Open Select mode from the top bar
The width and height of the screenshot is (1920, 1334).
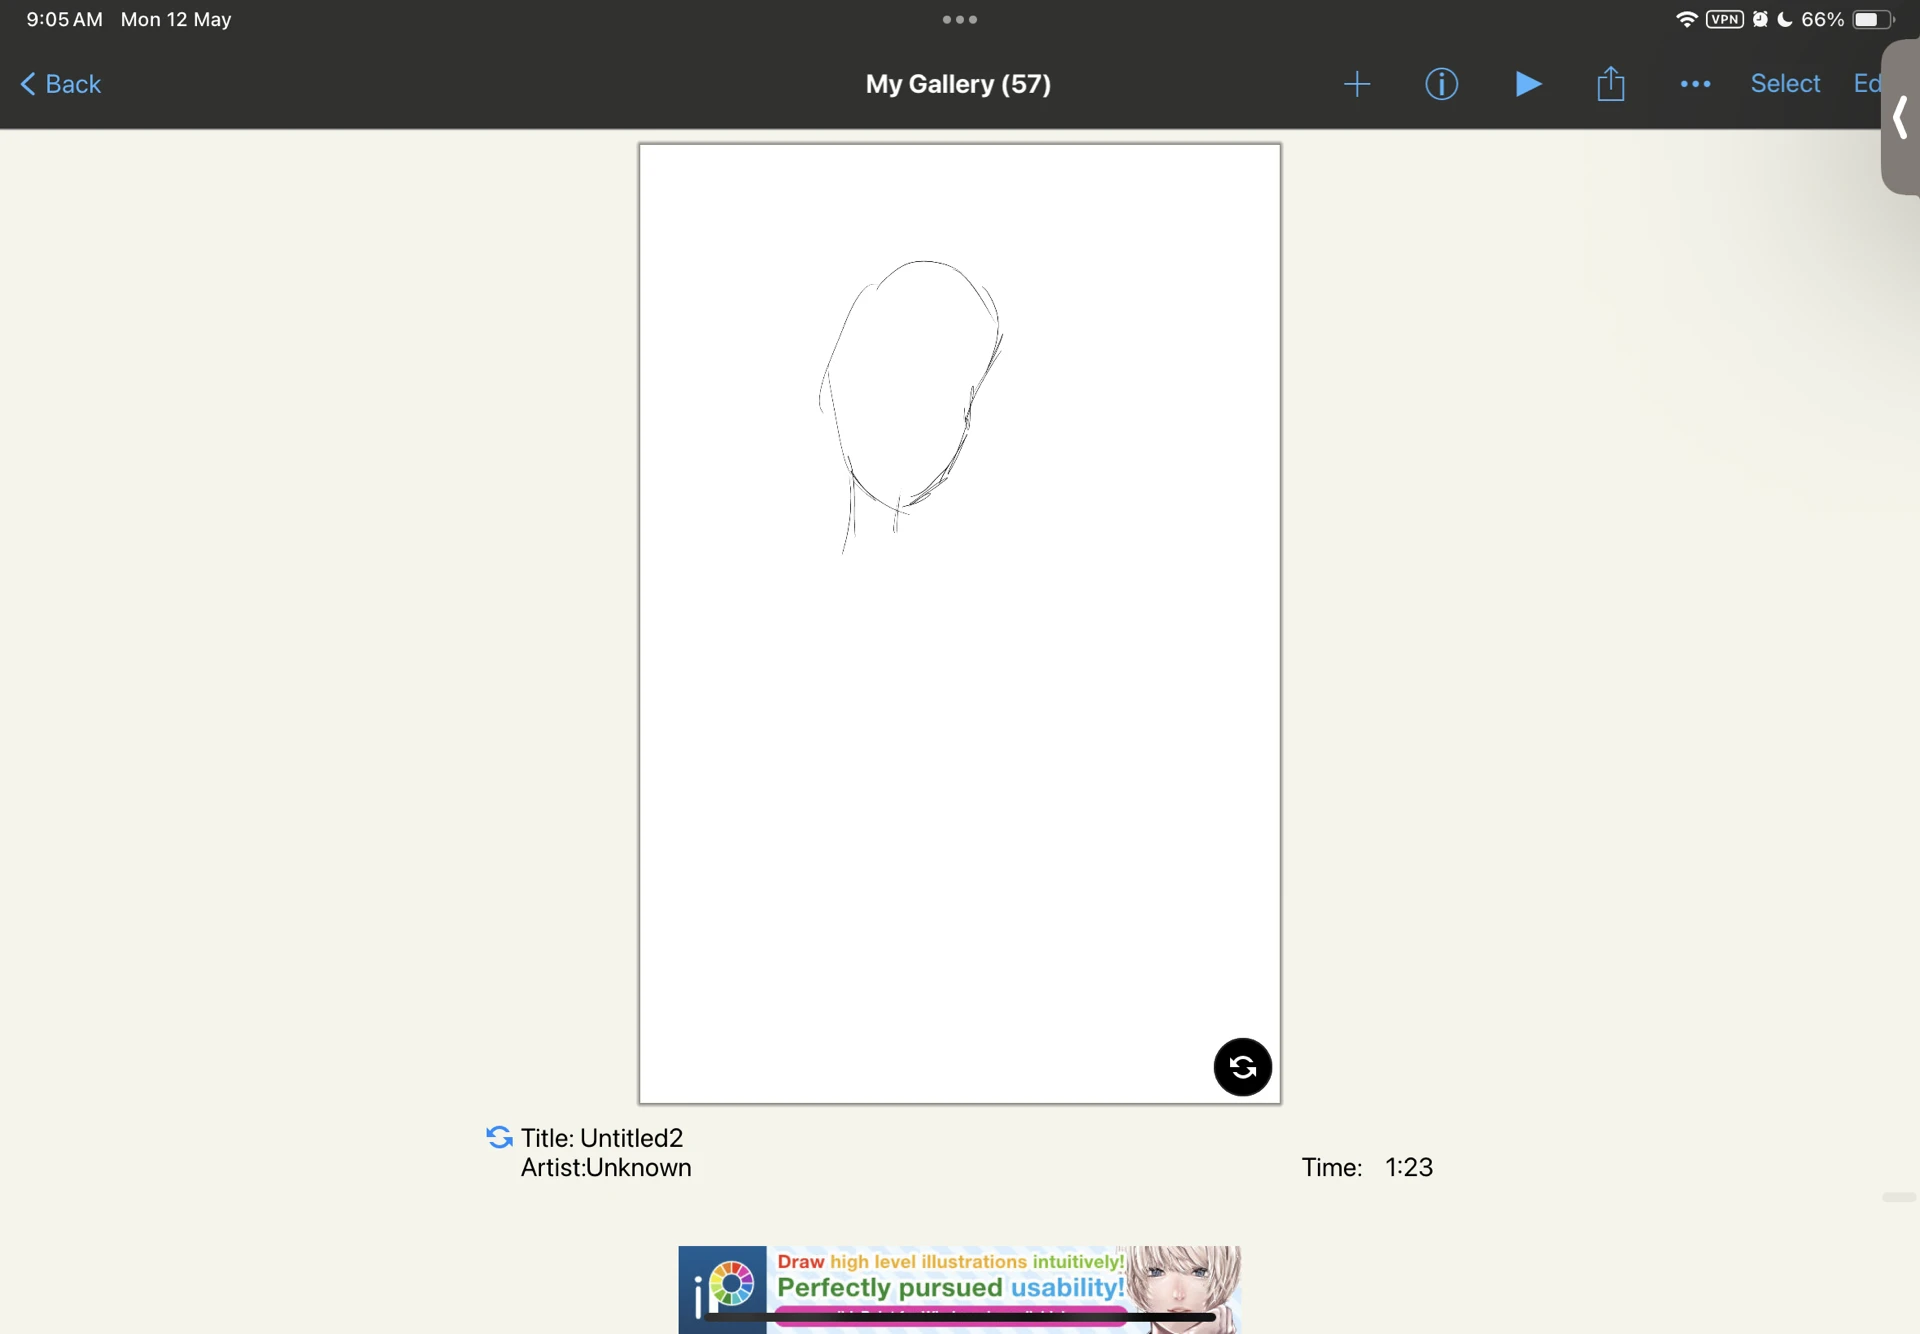point(1785,84)
